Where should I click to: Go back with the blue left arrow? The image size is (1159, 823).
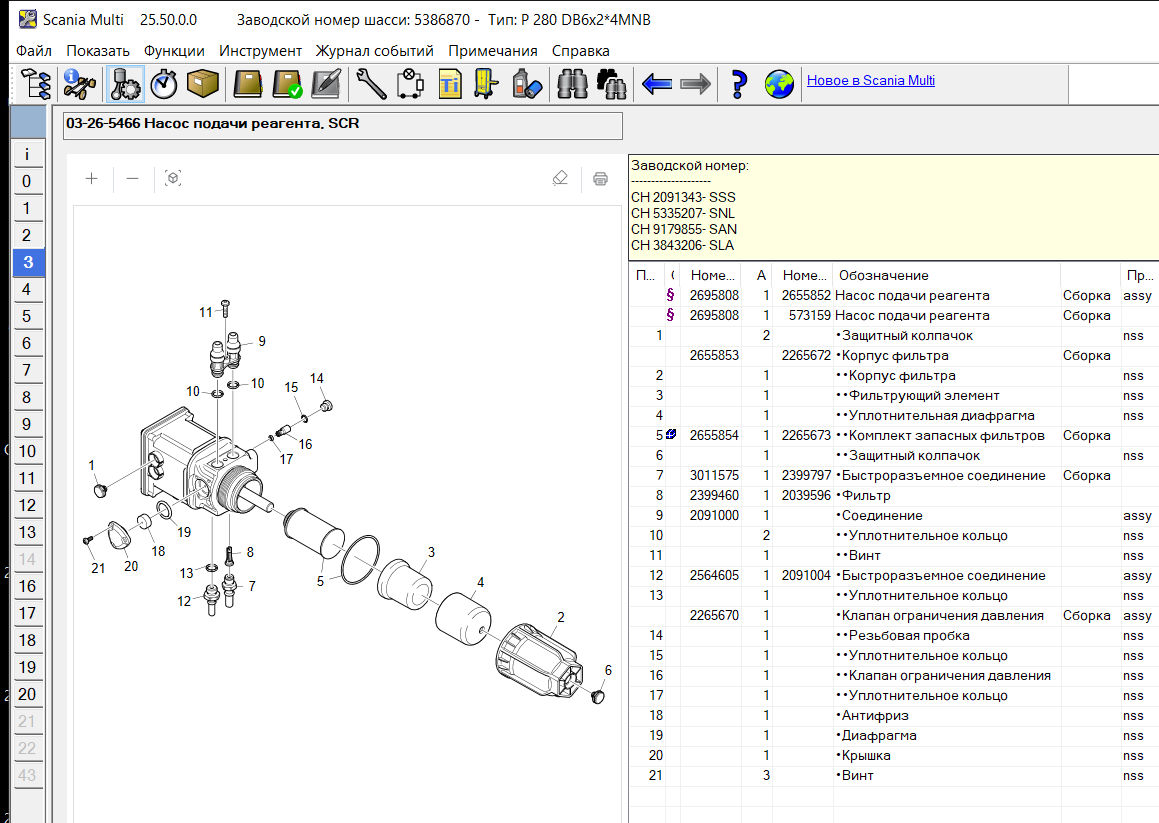click(x=656, y=84)
